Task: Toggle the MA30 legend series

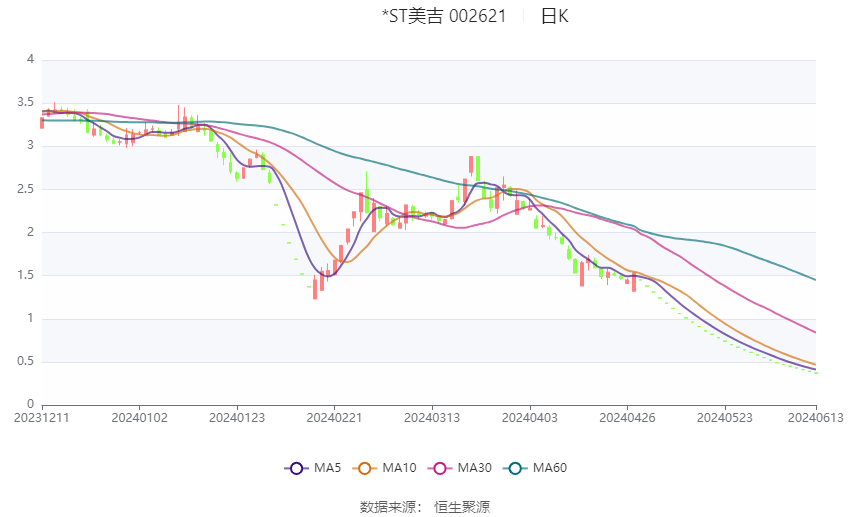Action: pyautogui.click(x=460, y=468)
